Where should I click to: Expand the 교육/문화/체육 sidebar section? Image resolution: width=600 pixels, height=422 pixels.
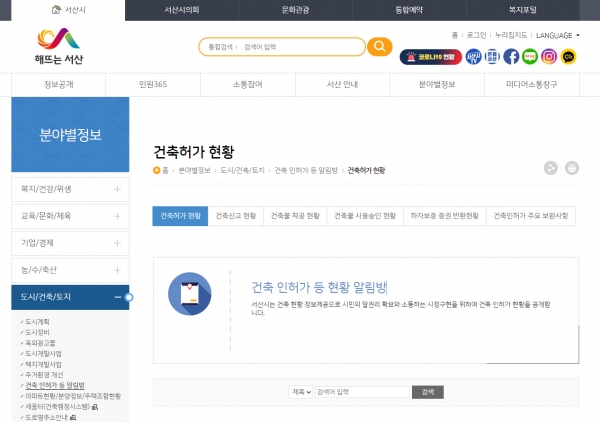tap(69, 215)
